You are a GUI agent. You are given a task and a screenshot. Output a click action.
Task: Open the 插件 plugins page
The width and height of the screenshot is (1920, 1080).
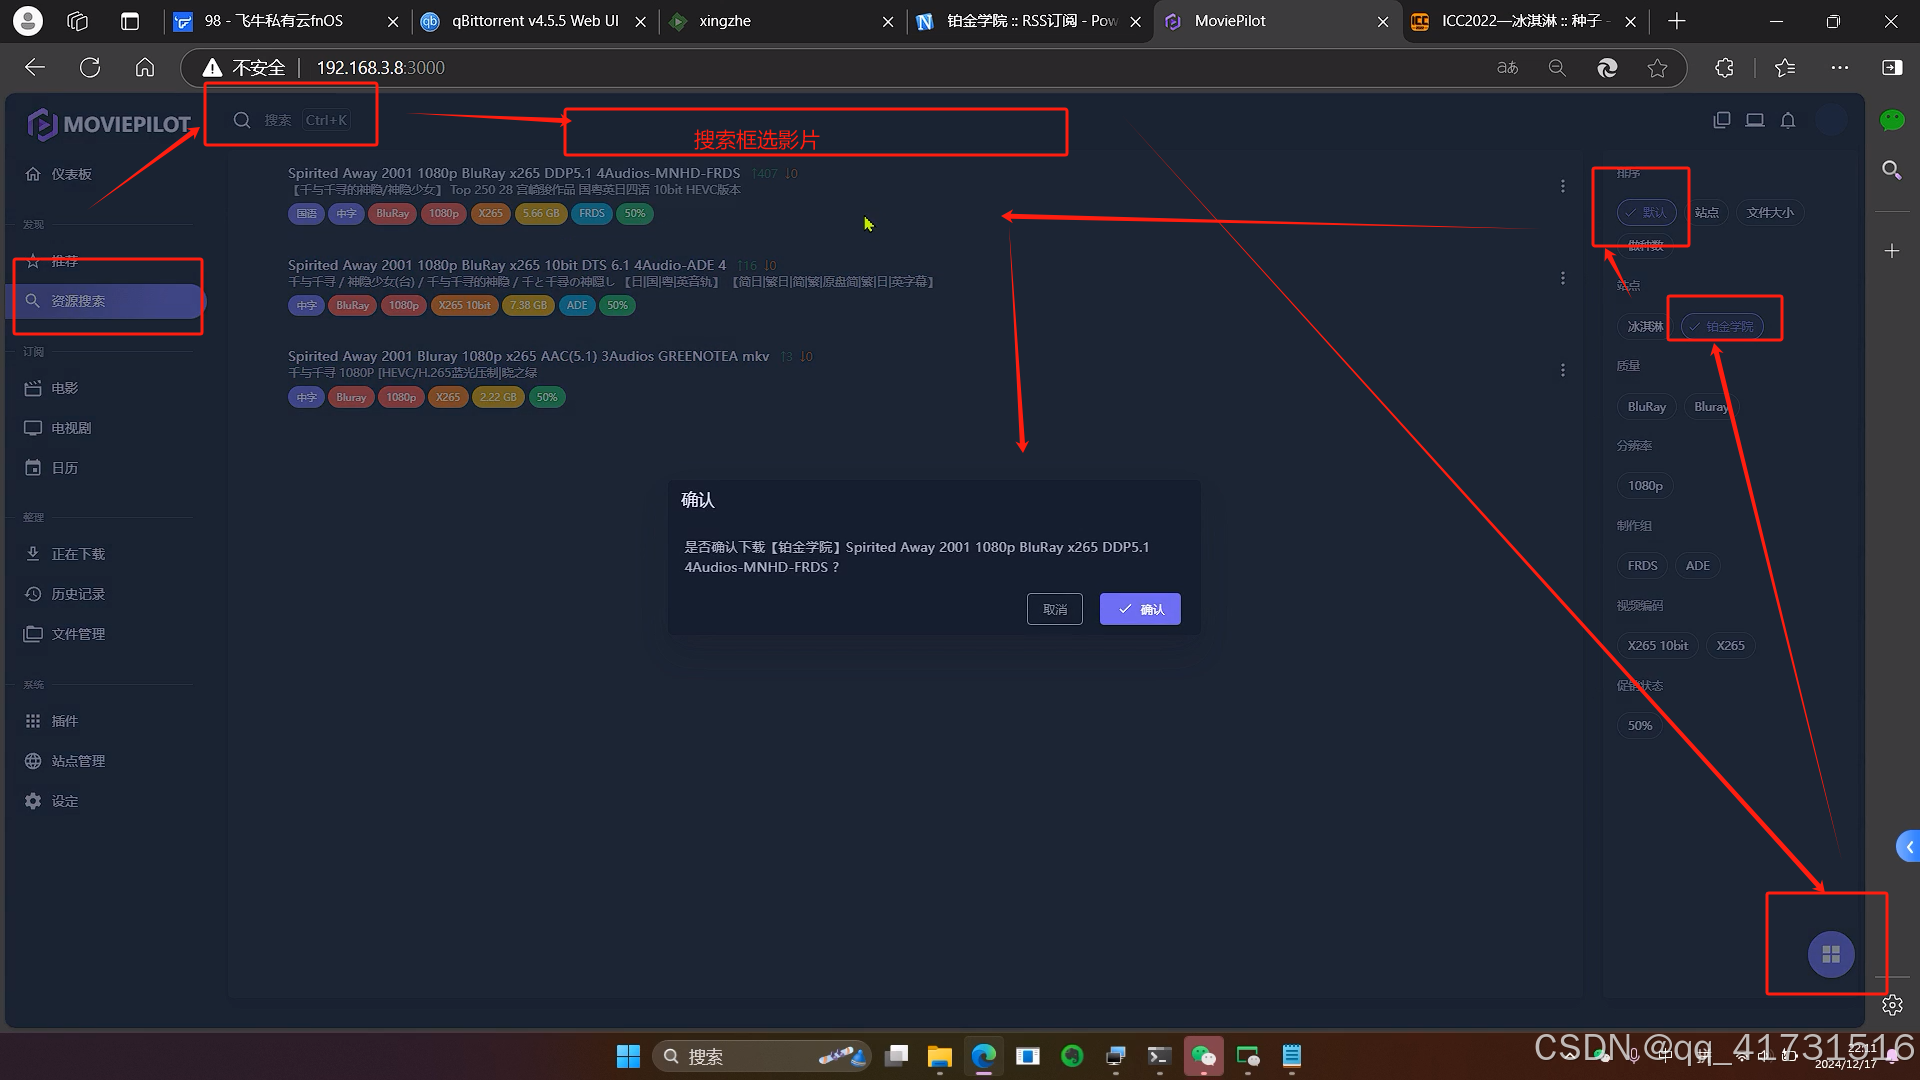tap(64, 721)
